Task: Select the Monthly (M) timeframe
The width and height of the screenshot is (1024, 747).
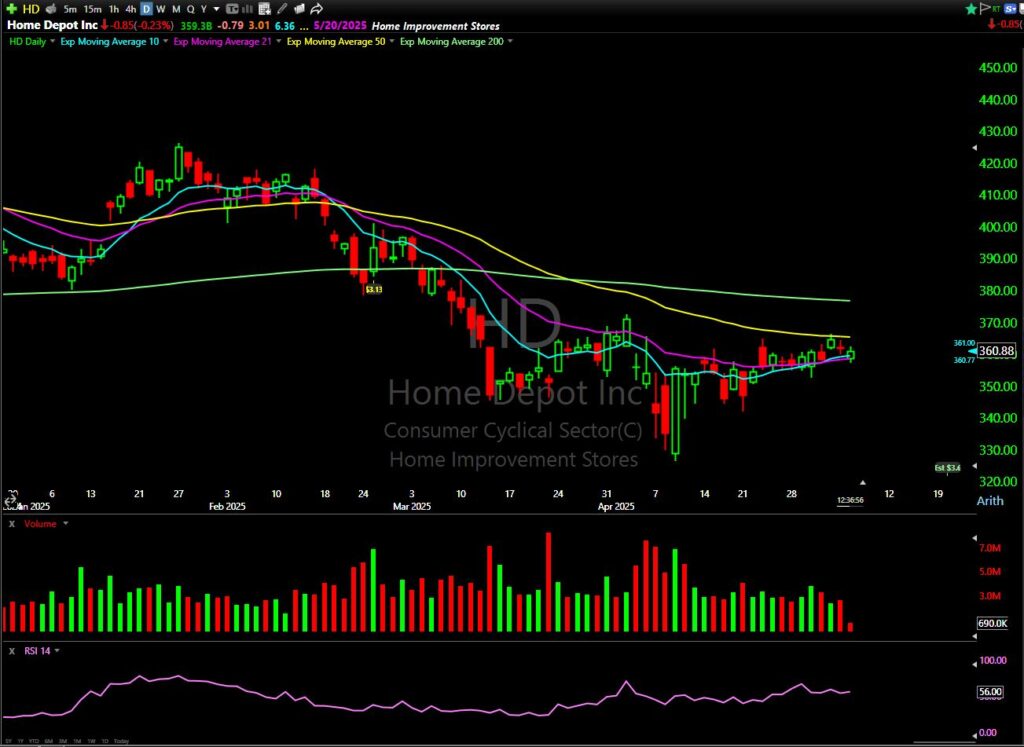Action: coord(176,9)
